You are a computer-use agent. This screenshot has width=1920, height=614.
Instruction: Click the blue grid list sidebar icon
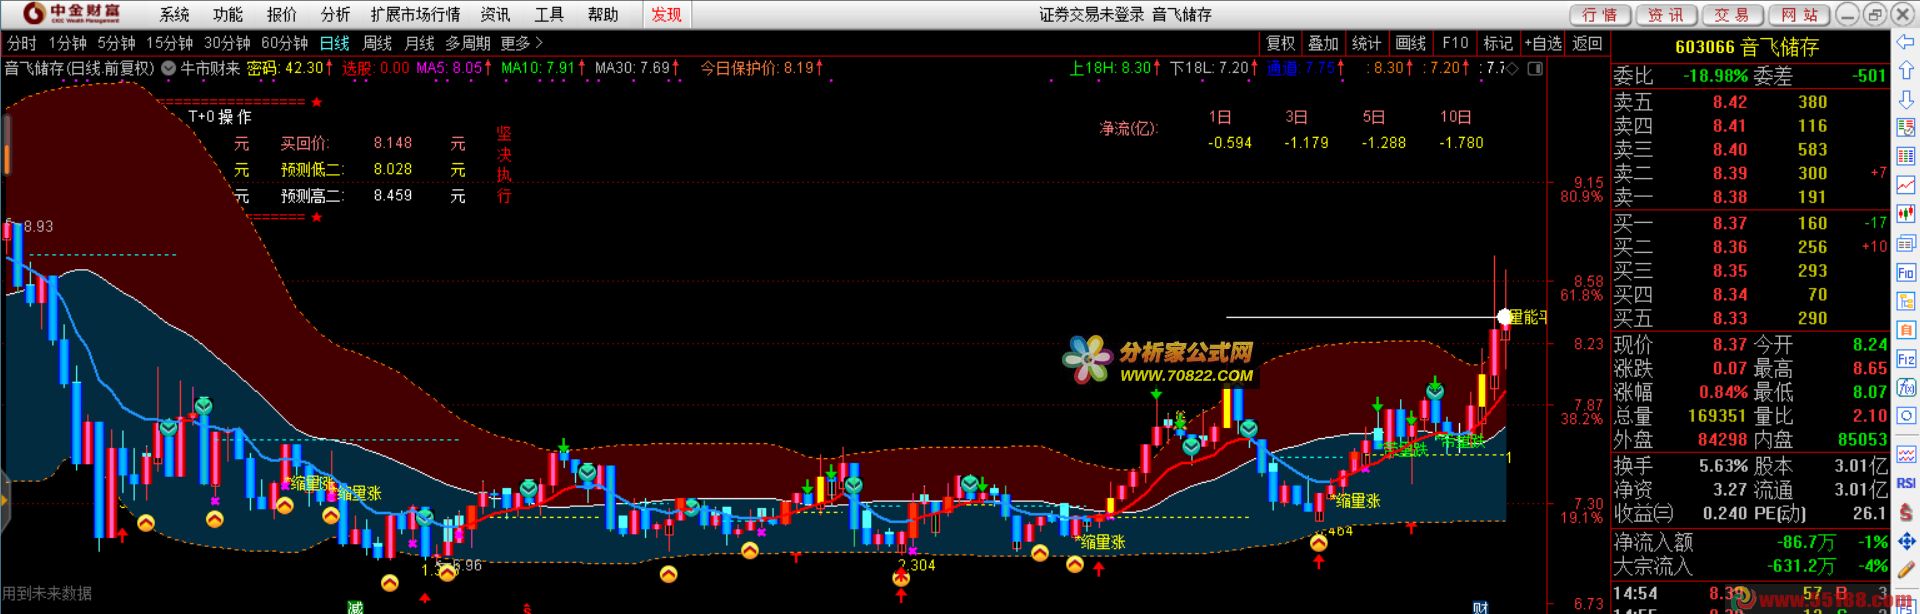coord(1906,157)
